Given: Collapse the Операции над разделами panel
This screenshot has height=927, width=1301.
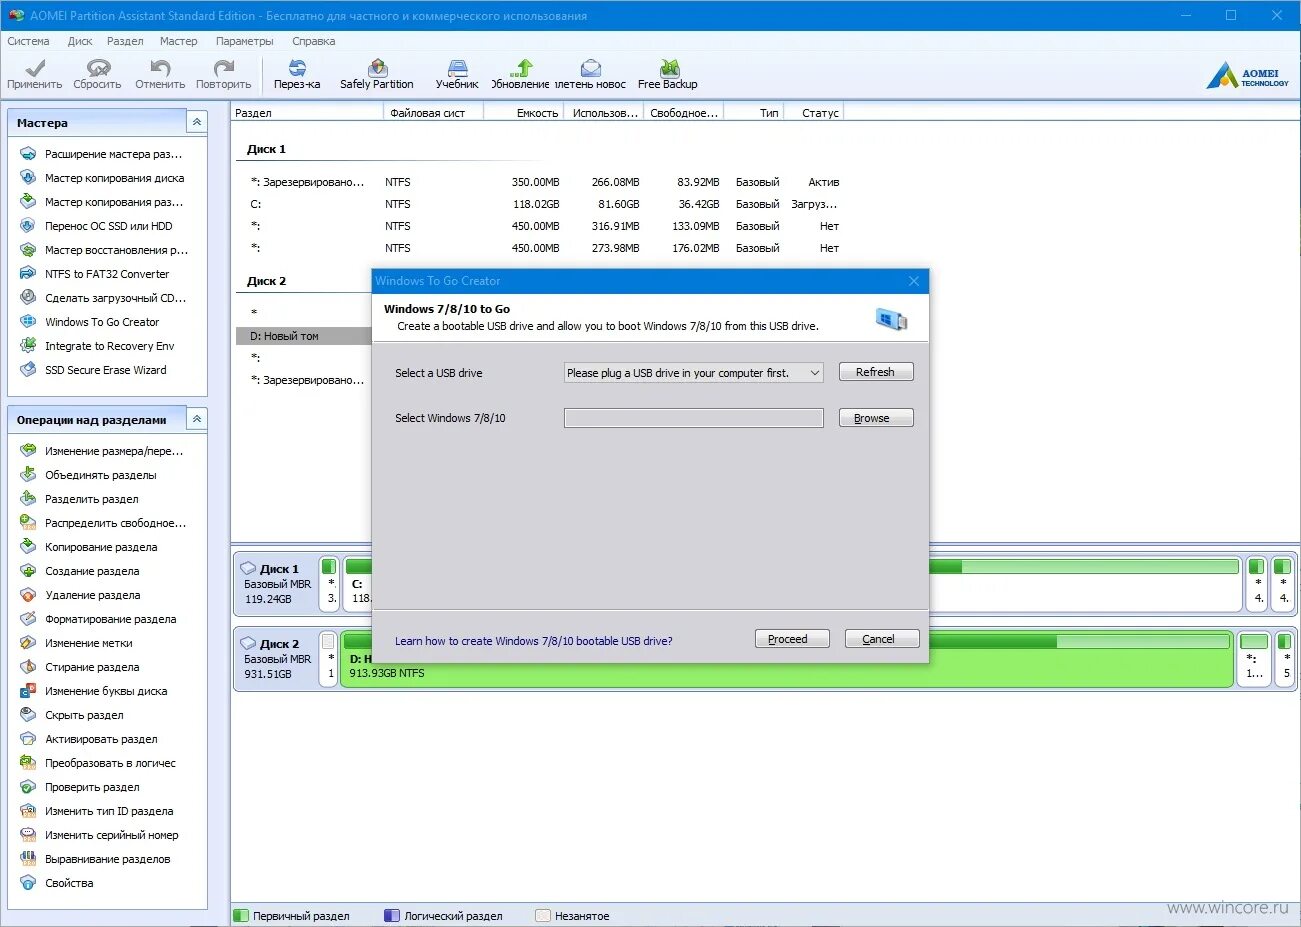Looking at the screenshot, I should click(197, 419).
